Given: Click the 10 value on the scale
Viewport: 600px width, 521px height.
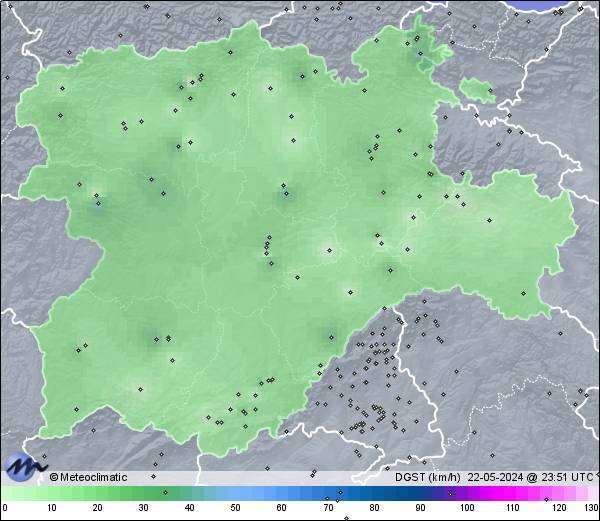Looking at the screenshot, I should 52,508.
